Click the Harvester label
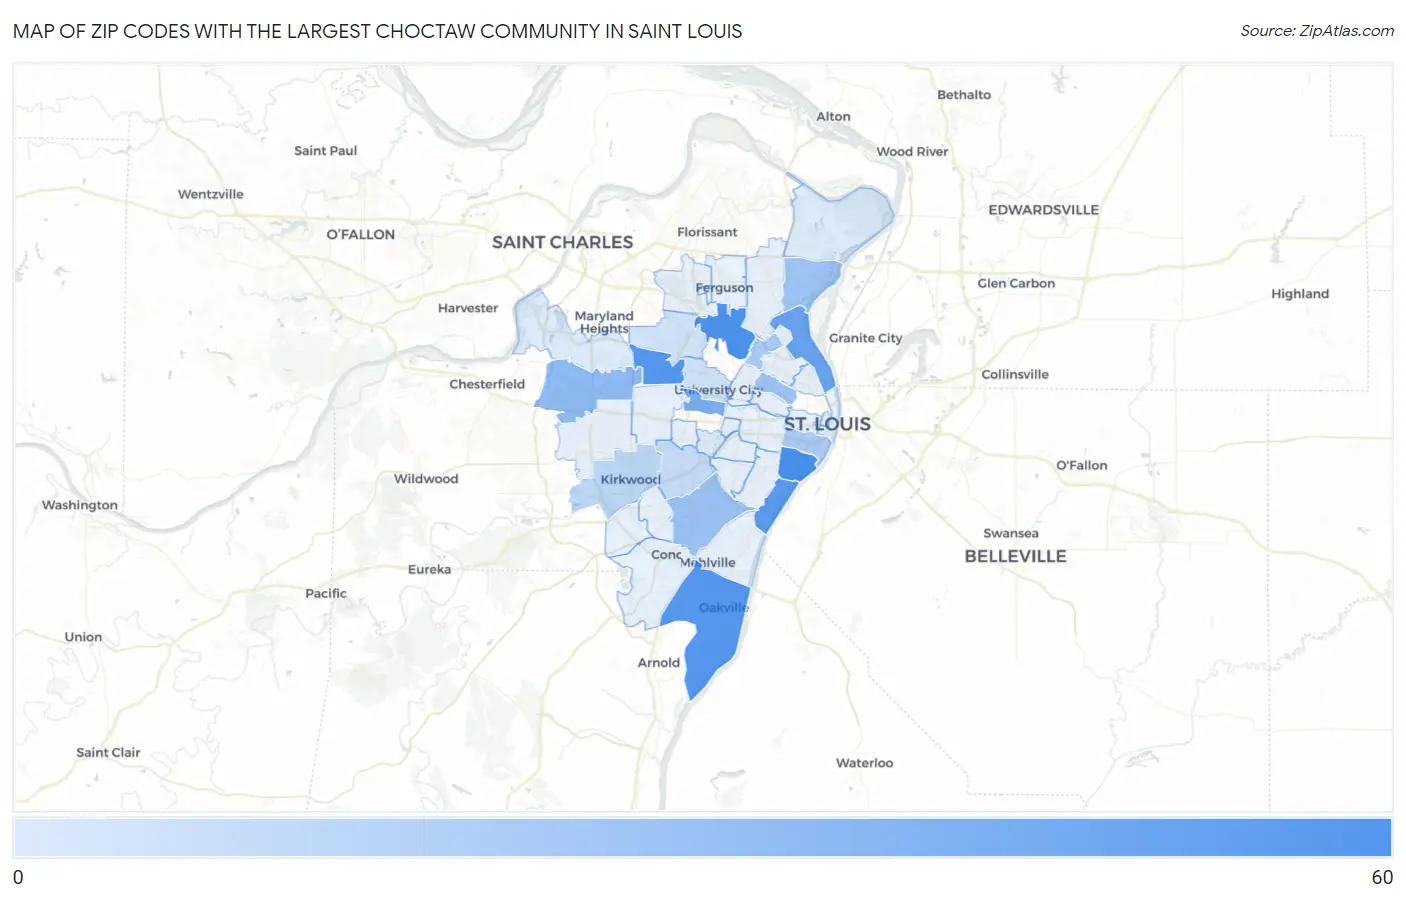 click(x=468, y=308)
